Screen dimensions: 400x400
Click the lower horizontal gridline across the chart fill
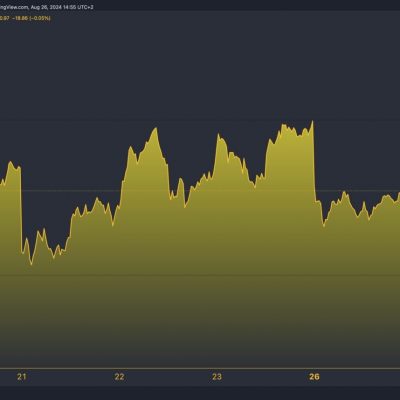pos(200,275)
